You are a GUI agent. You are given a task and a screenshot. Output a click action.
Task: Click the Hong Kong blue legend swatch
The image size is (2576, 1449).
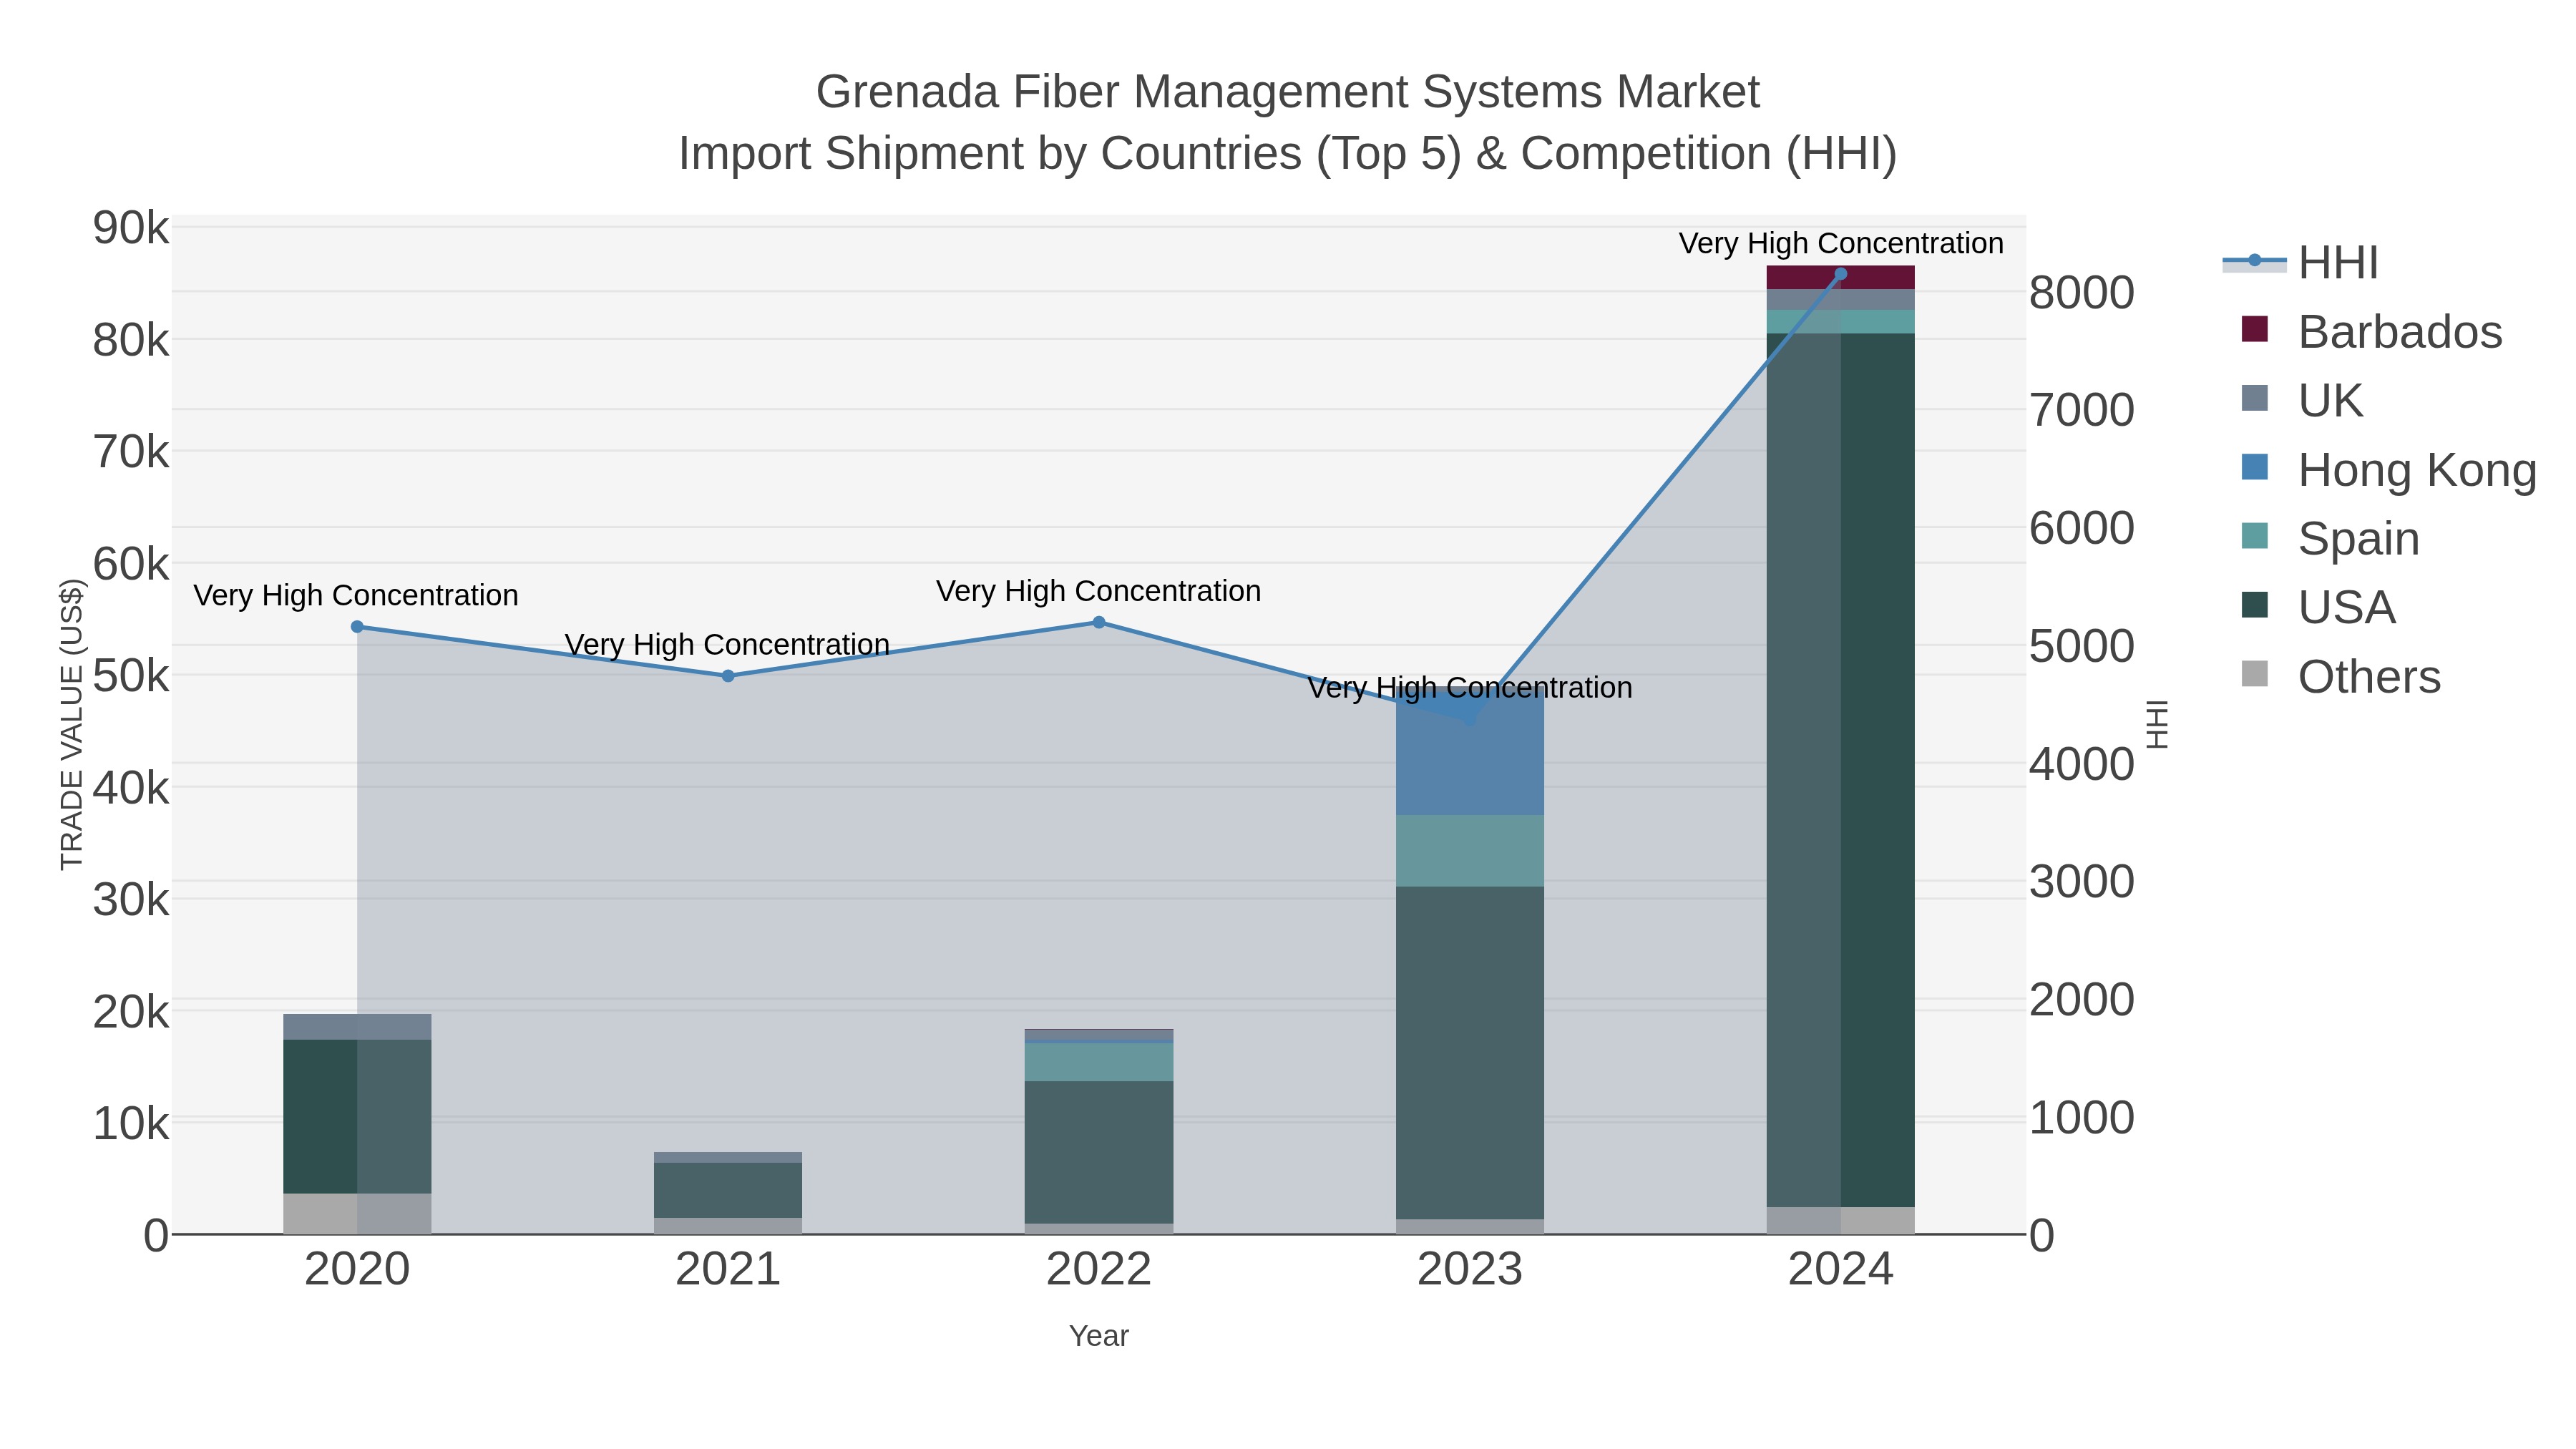point(2255,466)
